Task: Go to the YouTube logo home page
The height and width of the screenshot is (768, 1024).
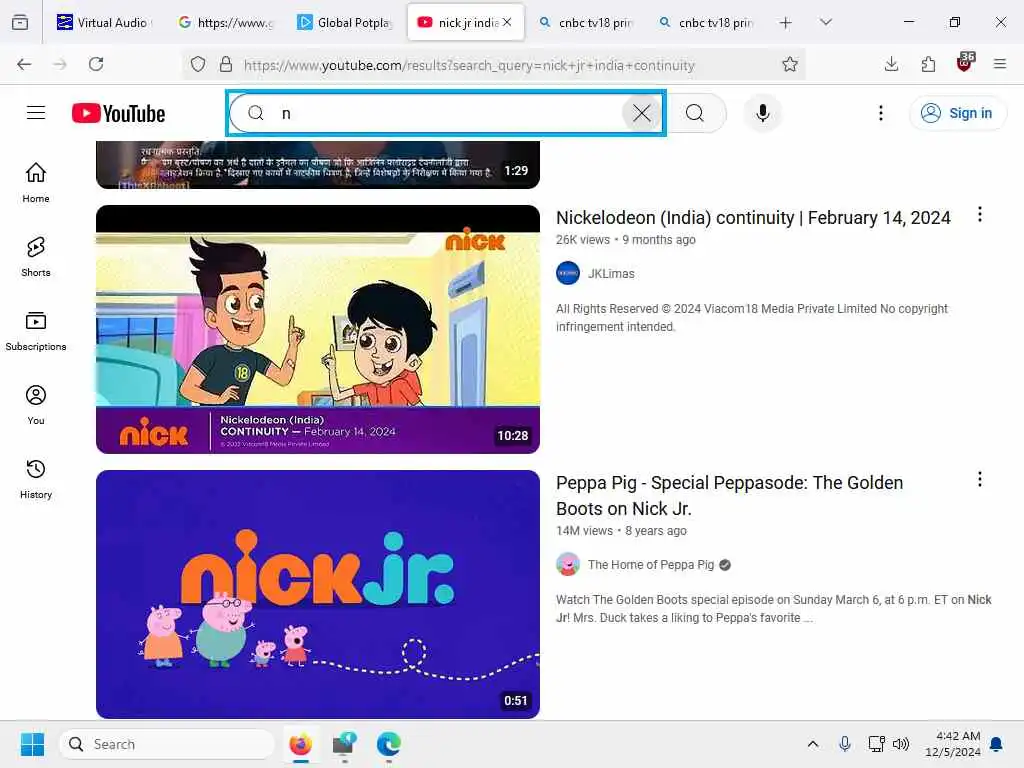Action: (x=118, y=113)
